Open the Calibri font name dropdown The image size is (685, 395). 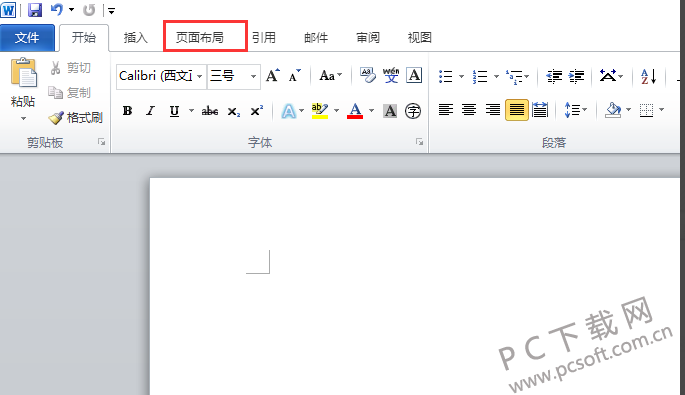tap(200, 76)
